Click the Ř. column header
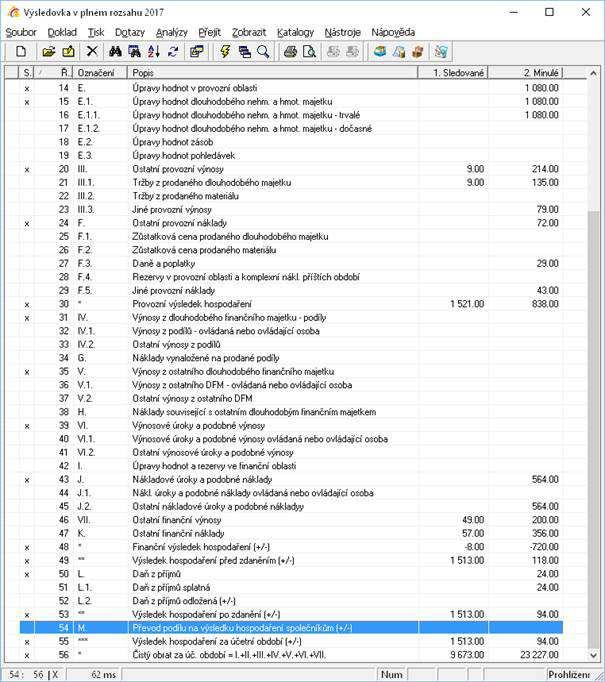Viewport: 605px width, 682px height. tap(54, 73)
